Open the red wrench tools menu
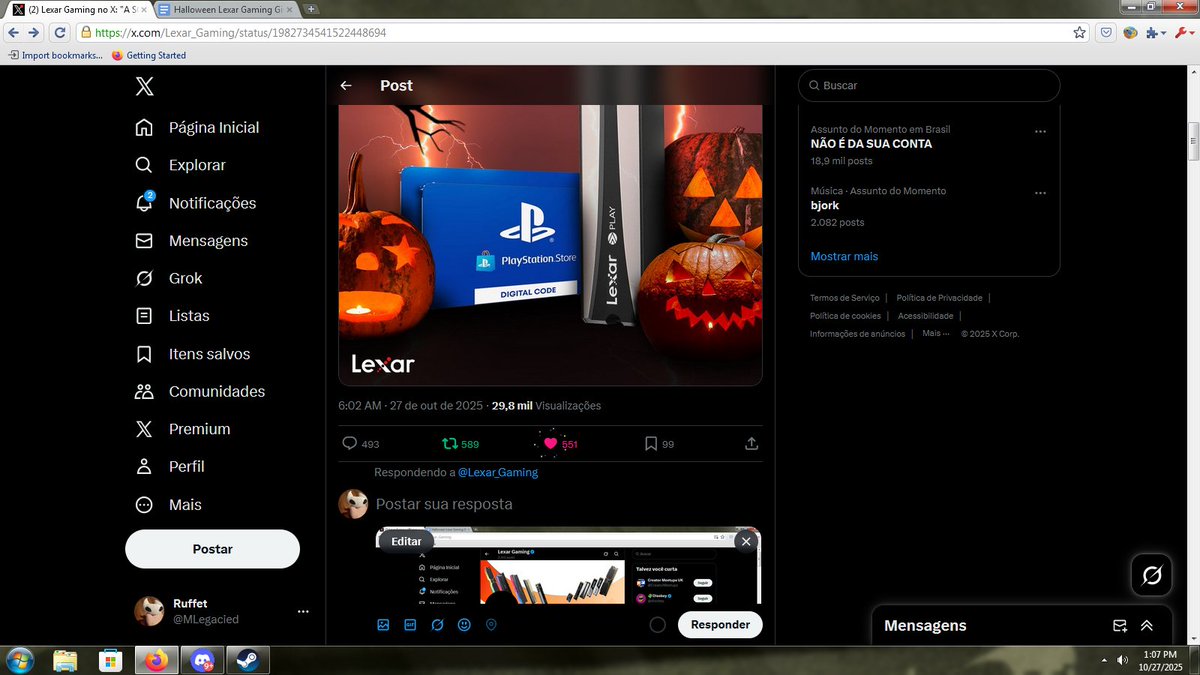 (1184, 33)
